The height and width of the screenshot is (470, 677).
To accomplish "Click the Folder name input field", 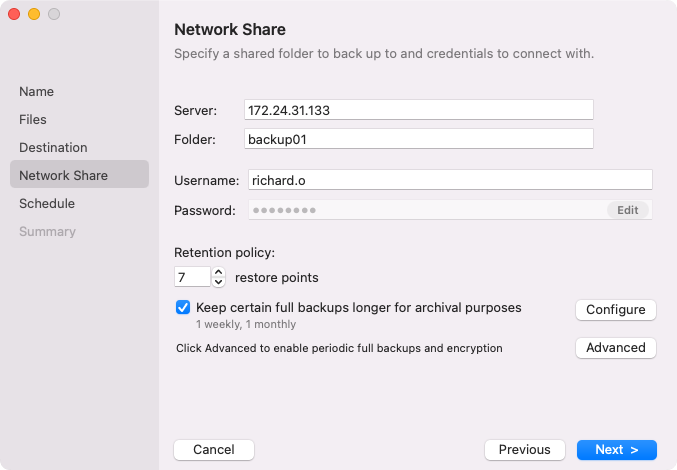I will click(x=418, y=139).
